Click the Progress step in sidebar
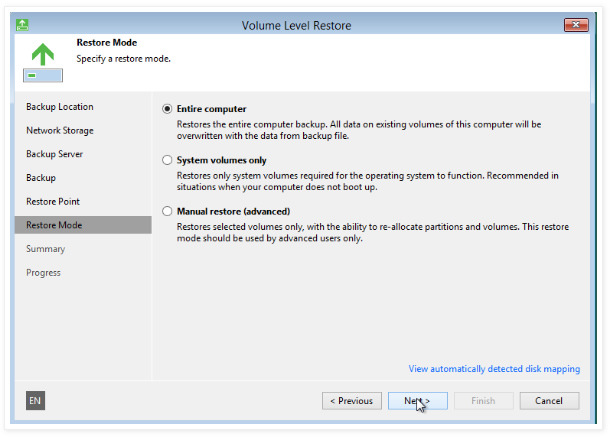The width and height of the screenshot is (610, 438). [43, 273]
